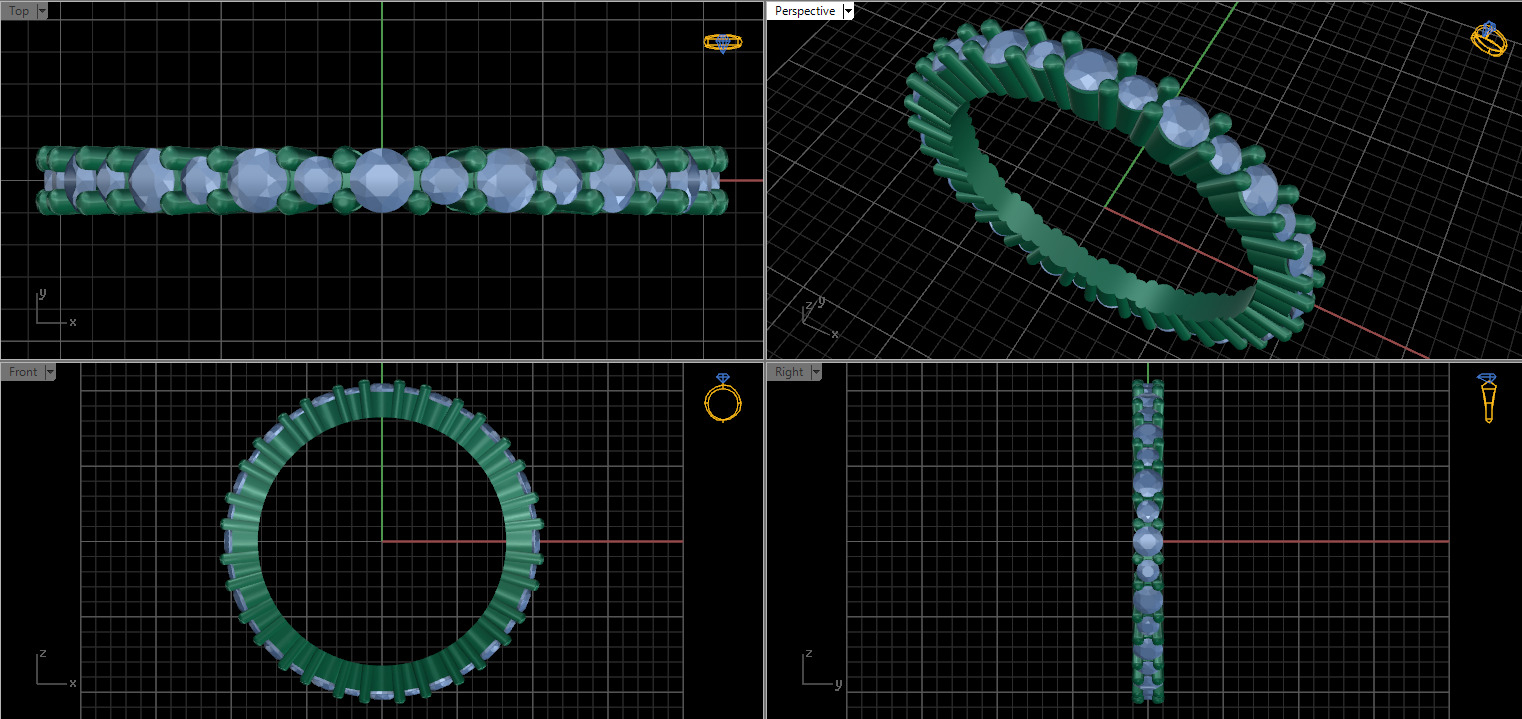Click the ring orientation icon in Perspective viewport

[x=1488, y=39]
